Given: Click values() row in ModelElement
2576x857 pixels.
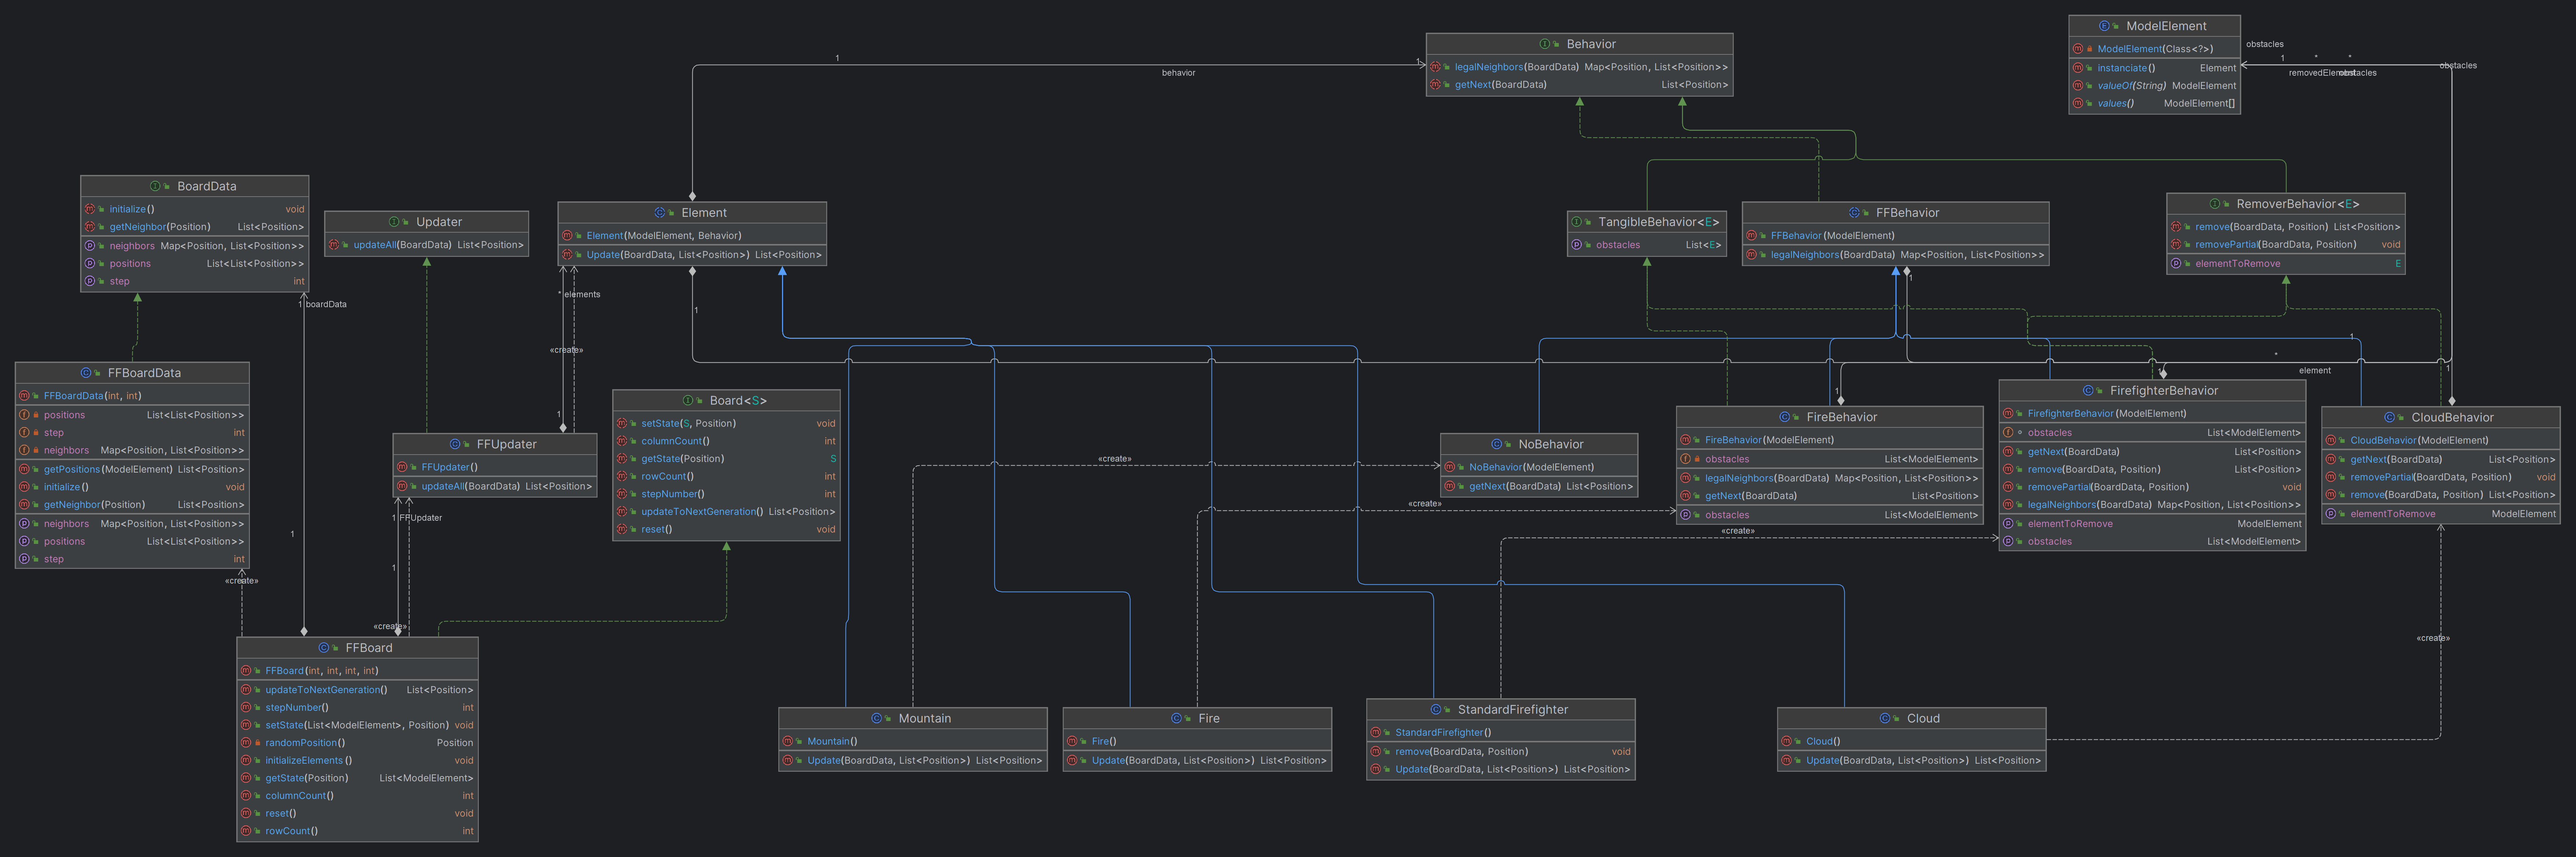Looking at the screenshot, I should (2154, 104).
